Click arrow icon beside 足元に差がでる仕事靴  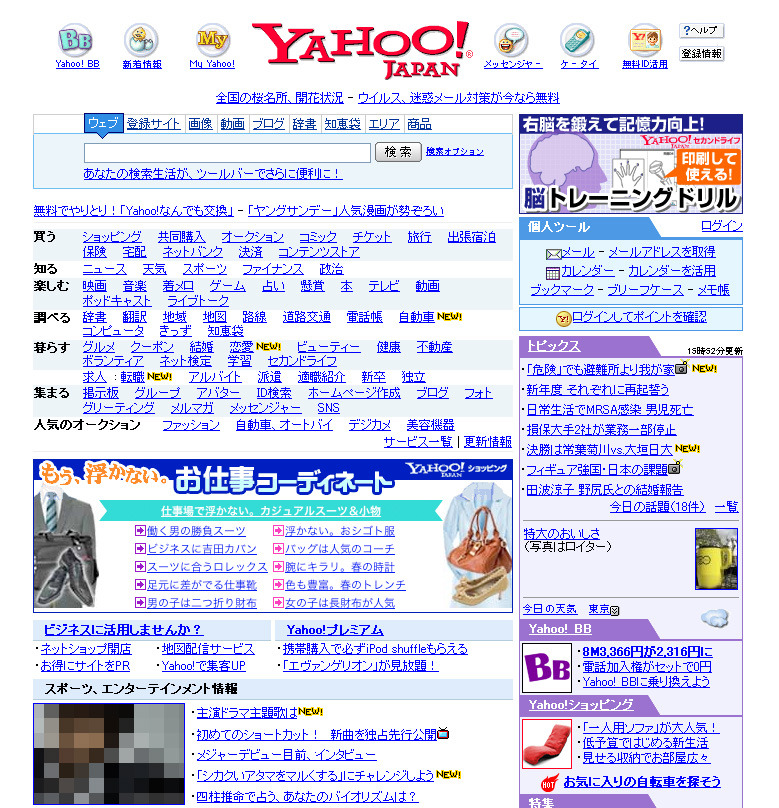tap(140, 584)
